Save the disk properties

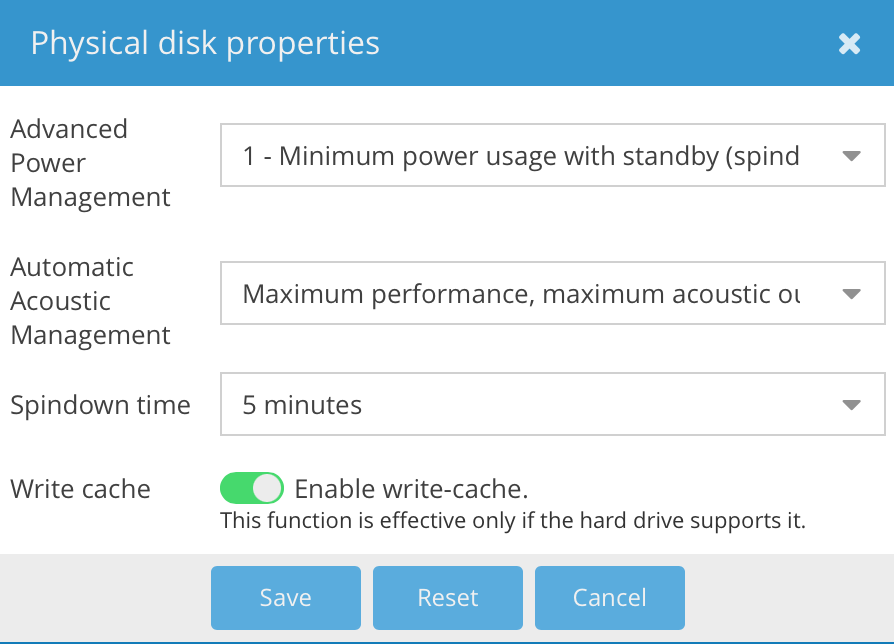(x=285, y=598)
